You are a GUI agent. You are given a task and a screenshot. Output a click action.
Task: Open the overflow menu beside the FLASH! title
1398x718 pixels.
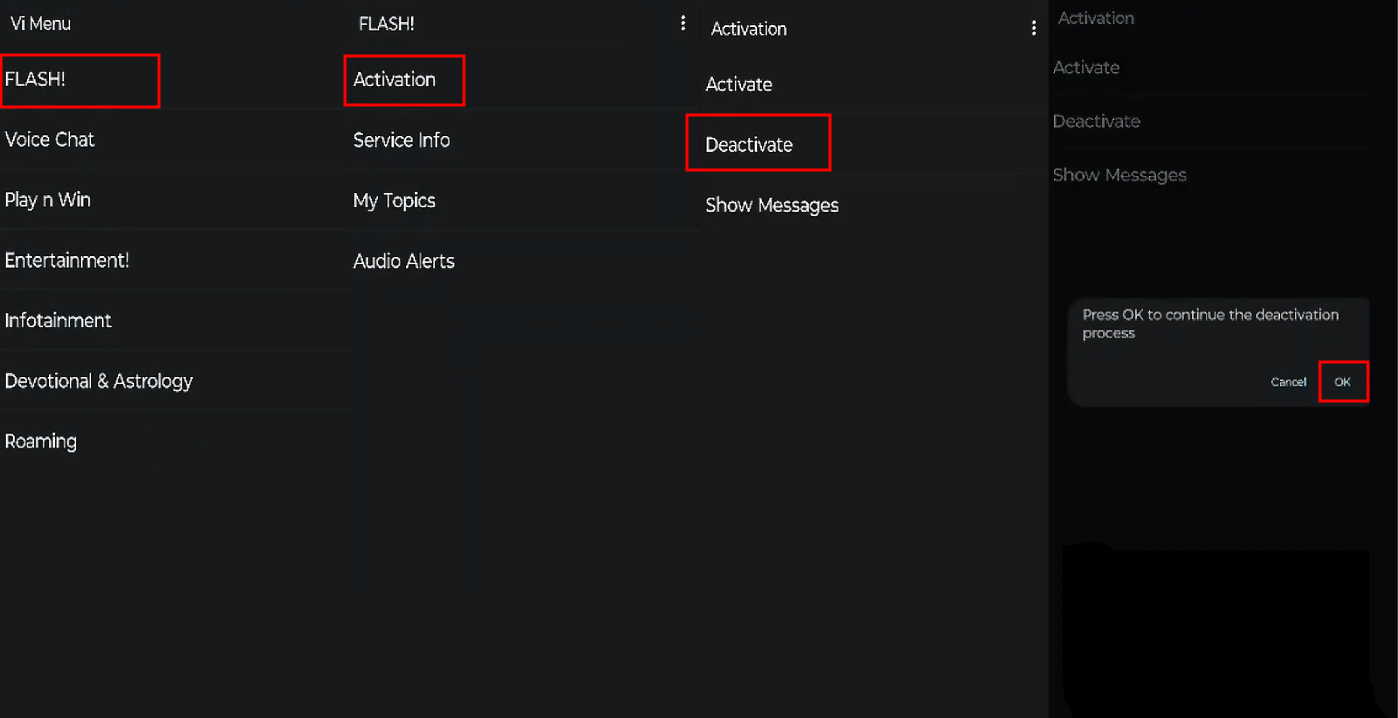click(x=683, y=23)
